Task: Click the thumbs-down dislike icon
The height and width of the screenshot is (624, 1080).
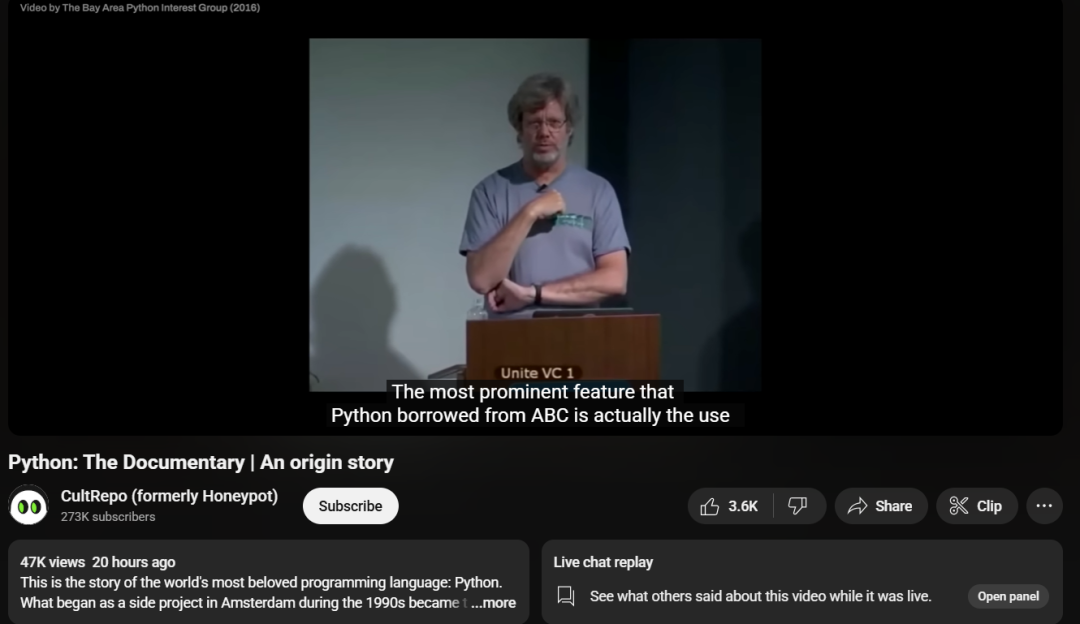Action: click(798, 506)
